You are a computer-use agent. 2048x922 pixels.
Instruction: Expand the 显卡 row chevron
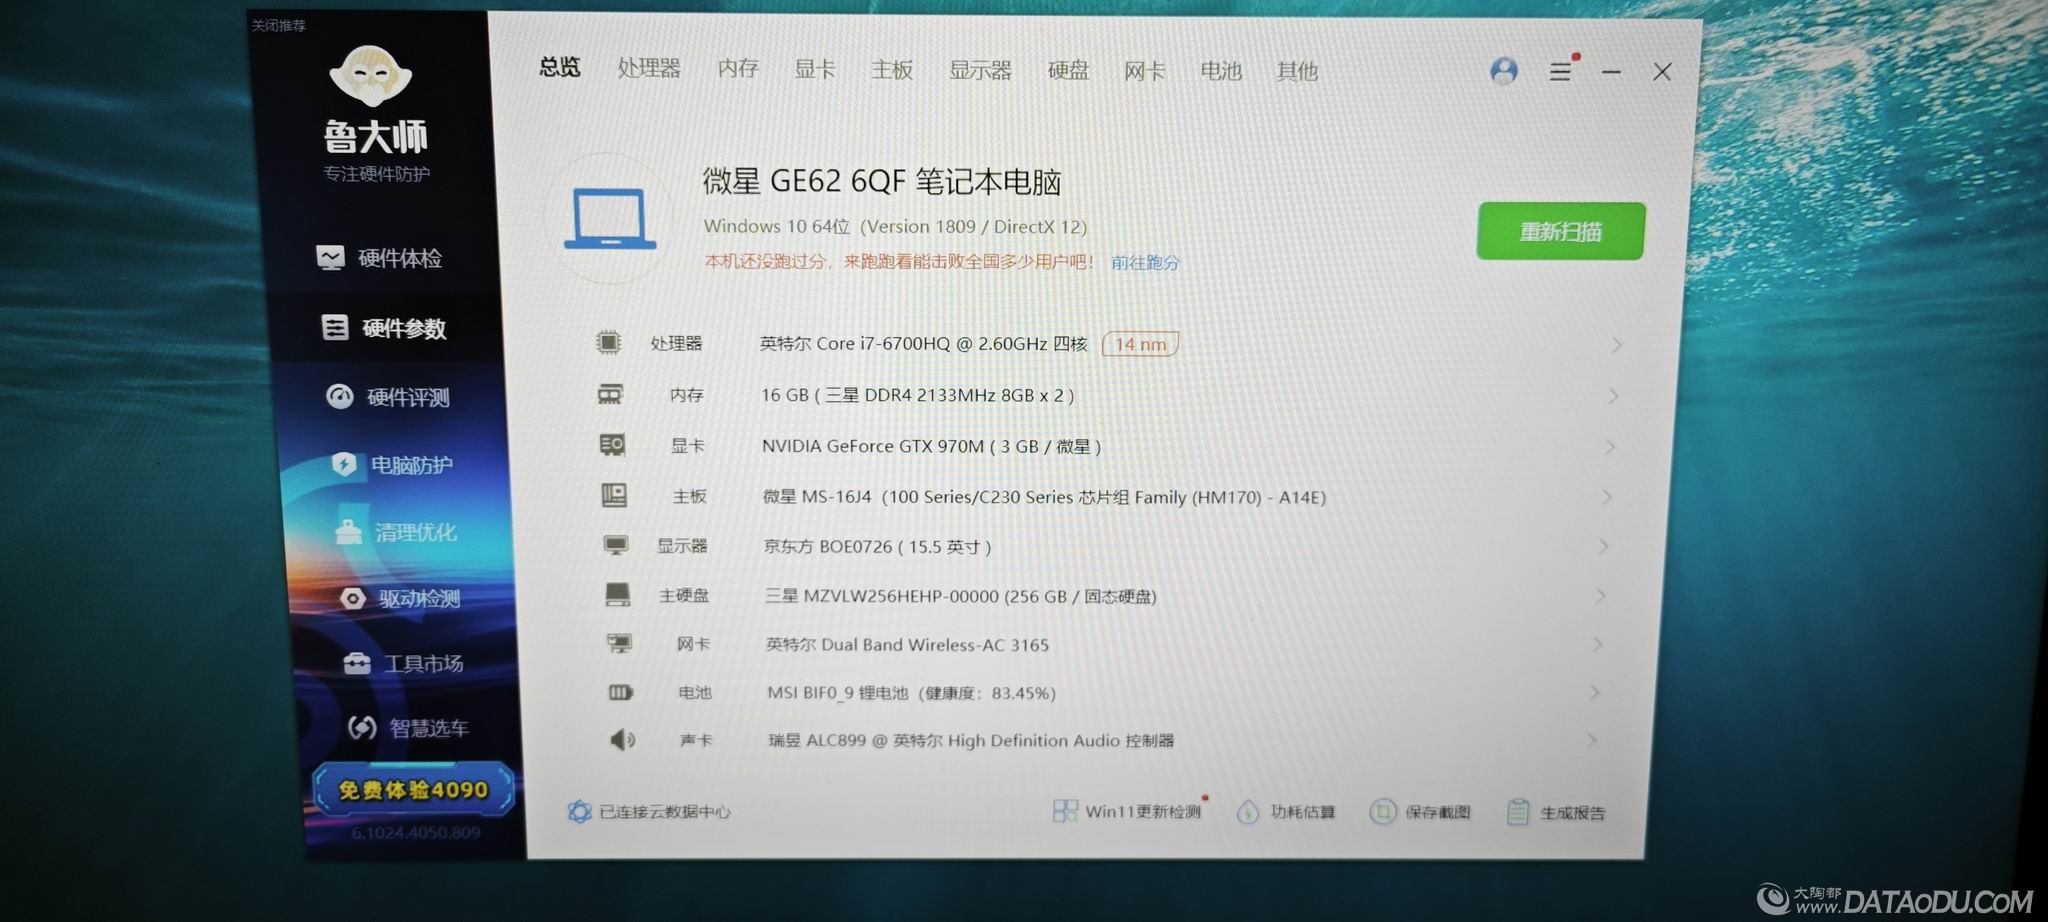pos(1610,446)
